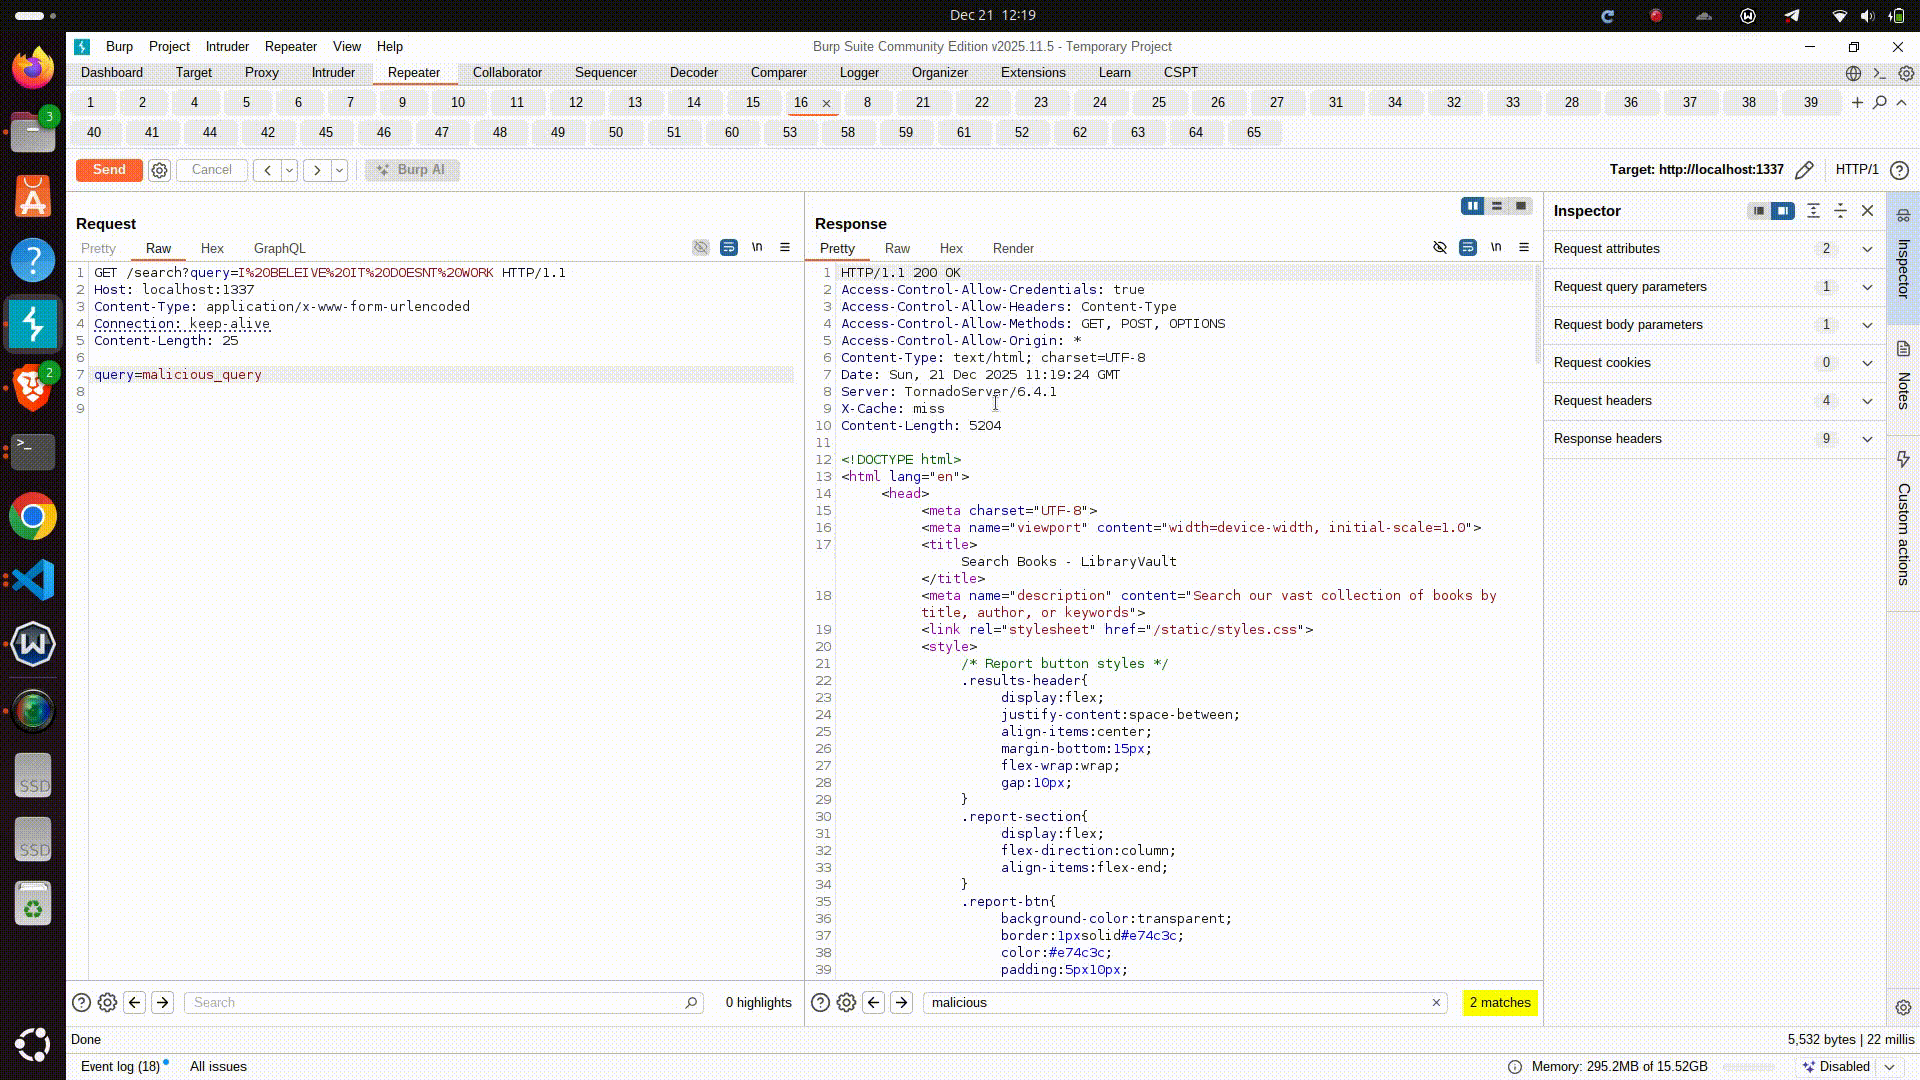Screen dimensions: 1920x1080
Task: Edit target with pencil icon
Action: [1804, 170]
